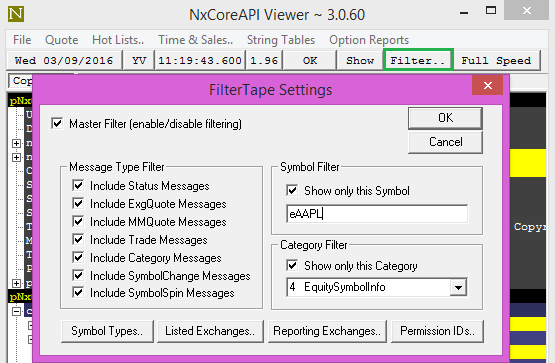Image resolution: width=555 pixels, height=363 pixels.
Task: Toggle the Master Filter checkbox
Action: point(57,123)
